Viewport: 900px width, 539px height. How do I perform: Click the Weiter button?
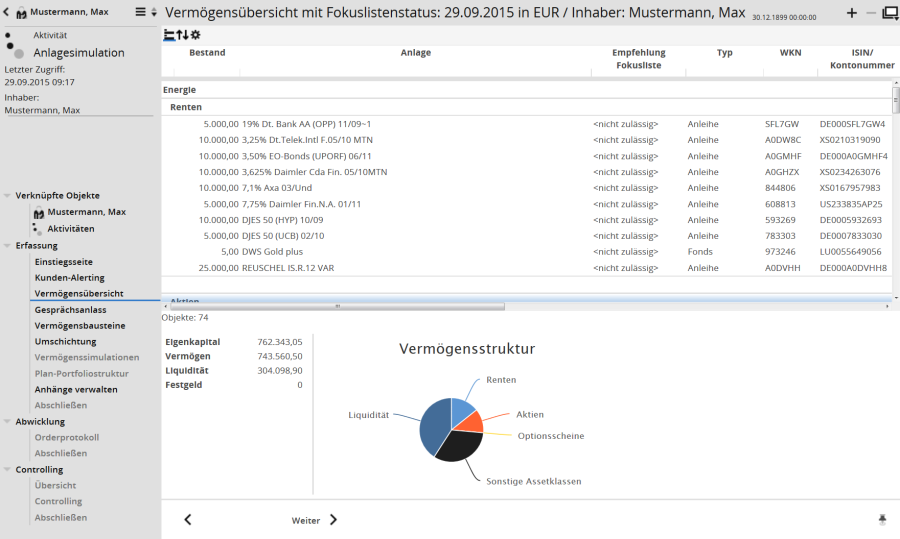click(x=314, y=520)
